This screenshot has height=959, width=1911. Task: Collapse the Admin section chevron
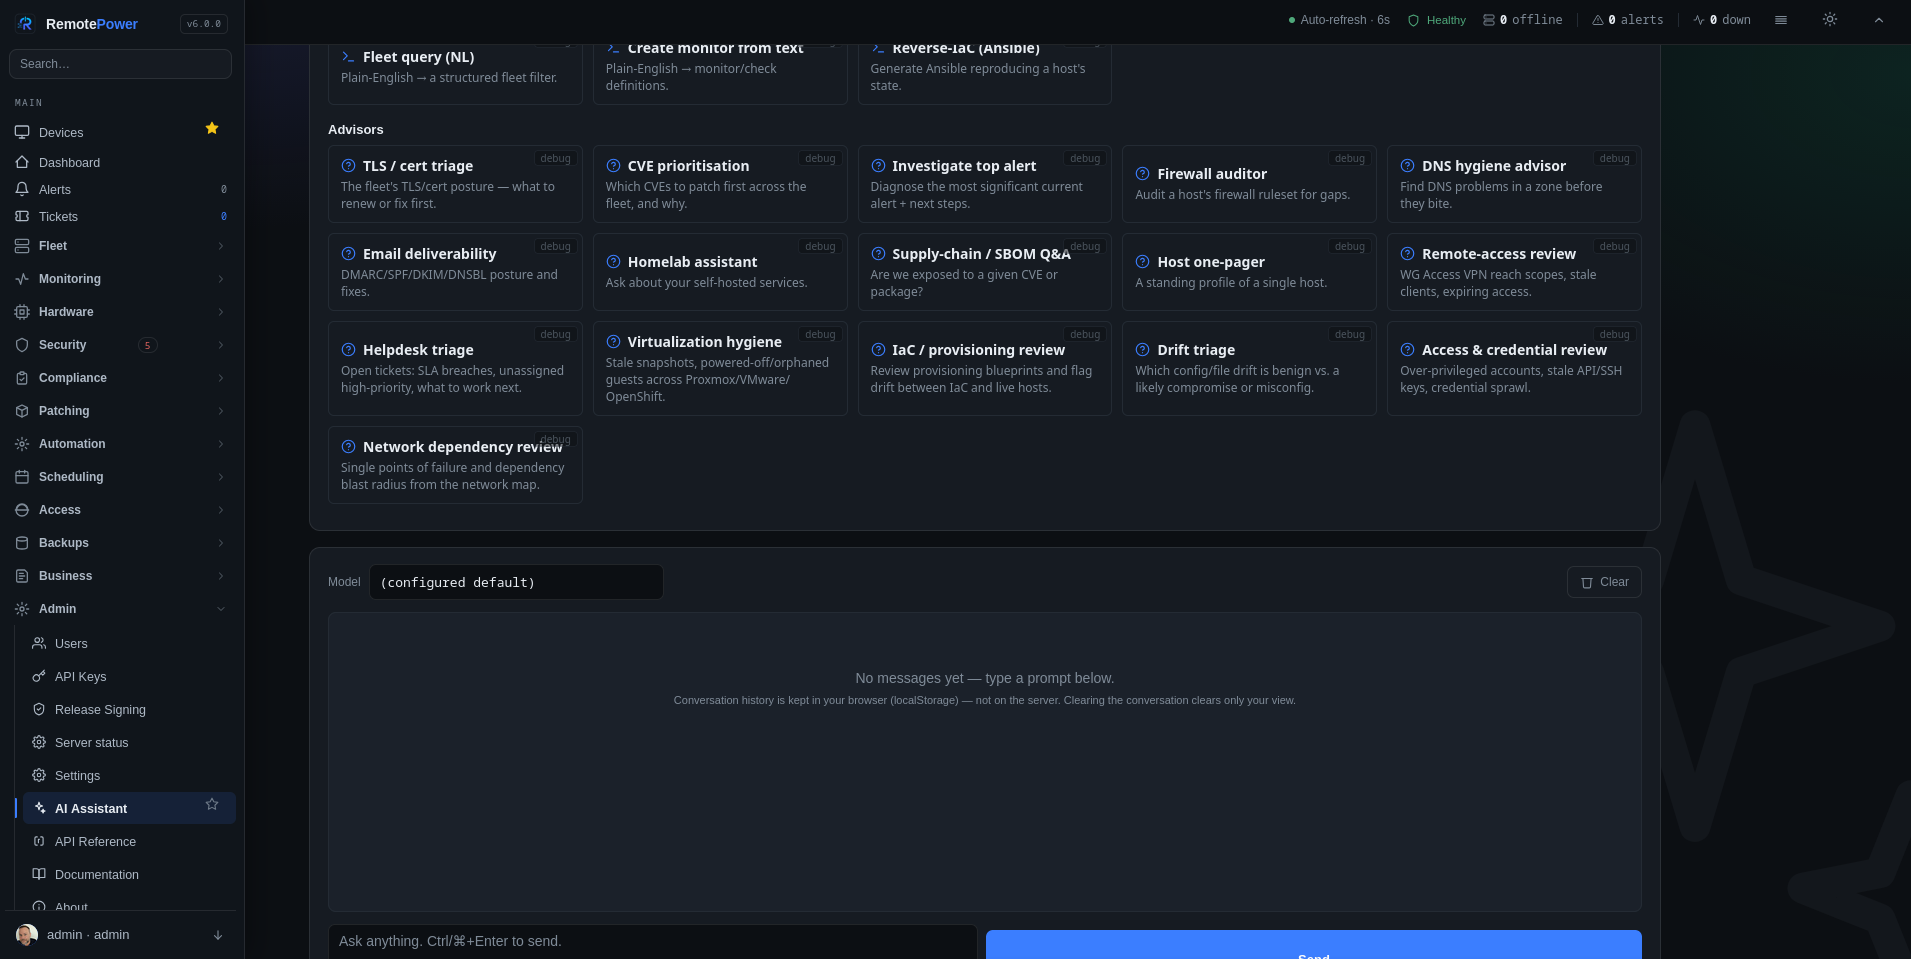[221, 609]
